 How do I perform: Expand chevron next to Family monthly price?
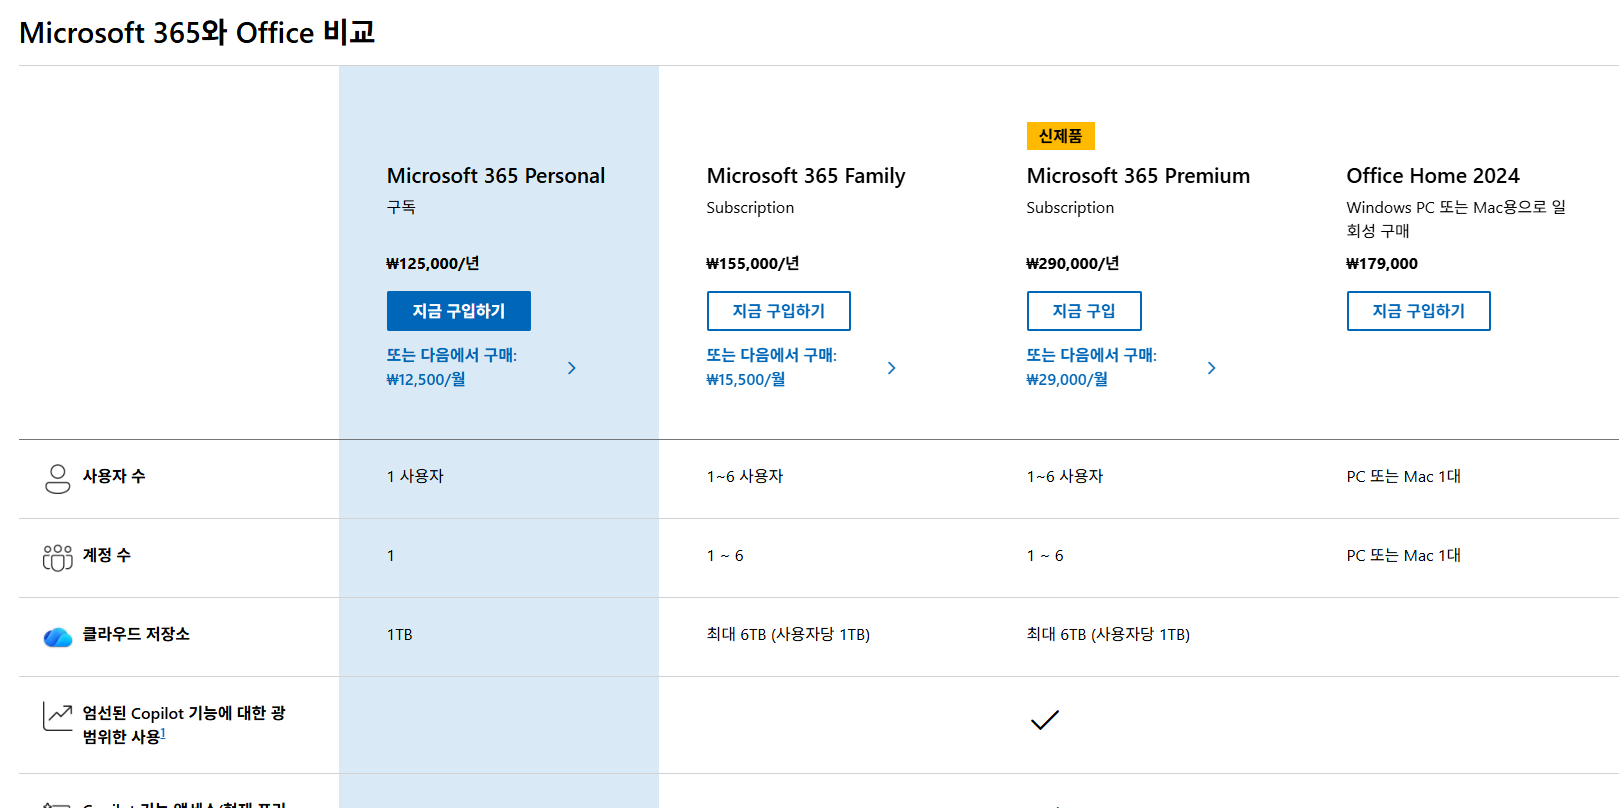pos(892,368)
